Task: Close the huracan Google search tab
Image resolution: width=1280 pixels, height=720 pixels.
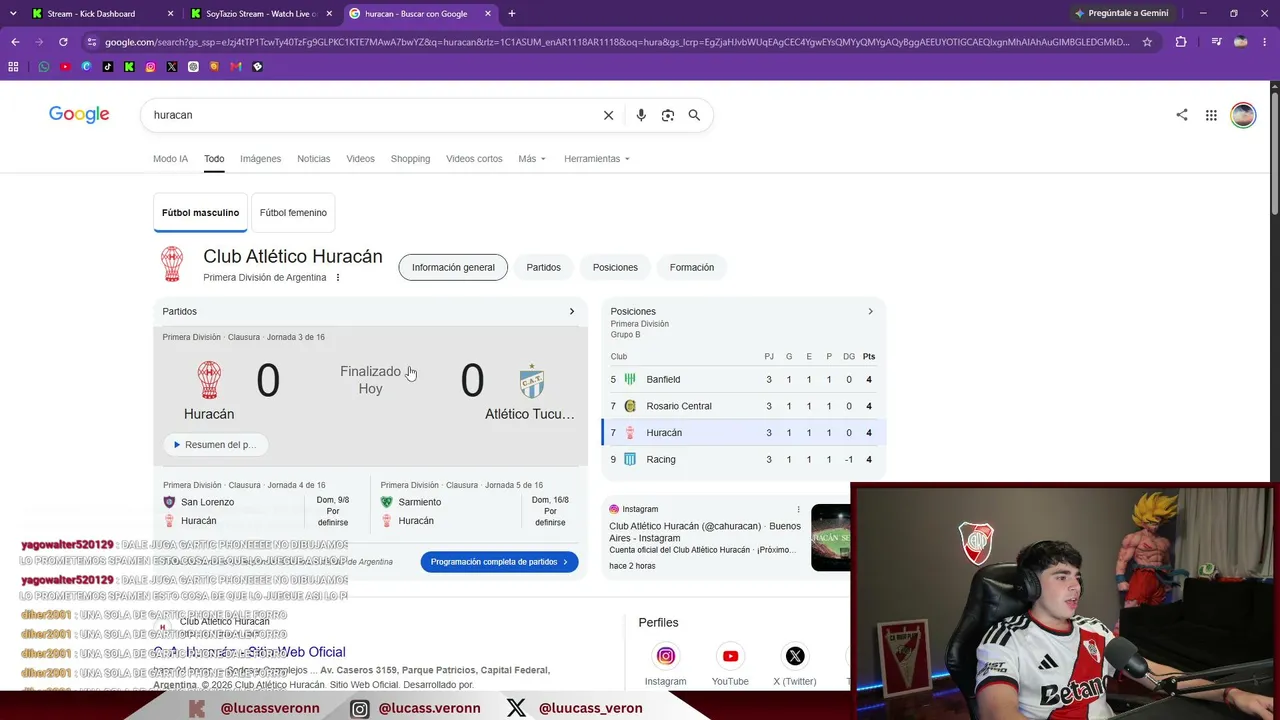Action: [x=488, y=14]
